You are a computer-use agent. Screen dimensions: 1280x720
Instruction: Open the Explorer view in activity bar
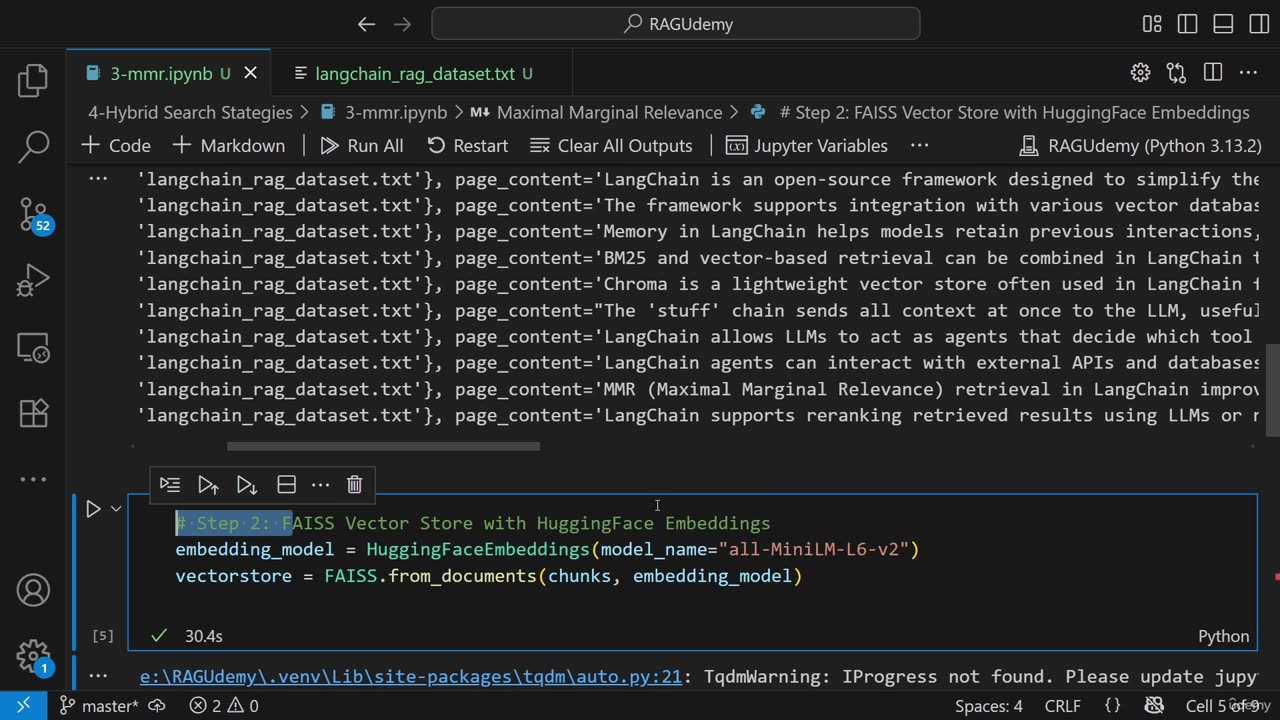pos(33,81)
